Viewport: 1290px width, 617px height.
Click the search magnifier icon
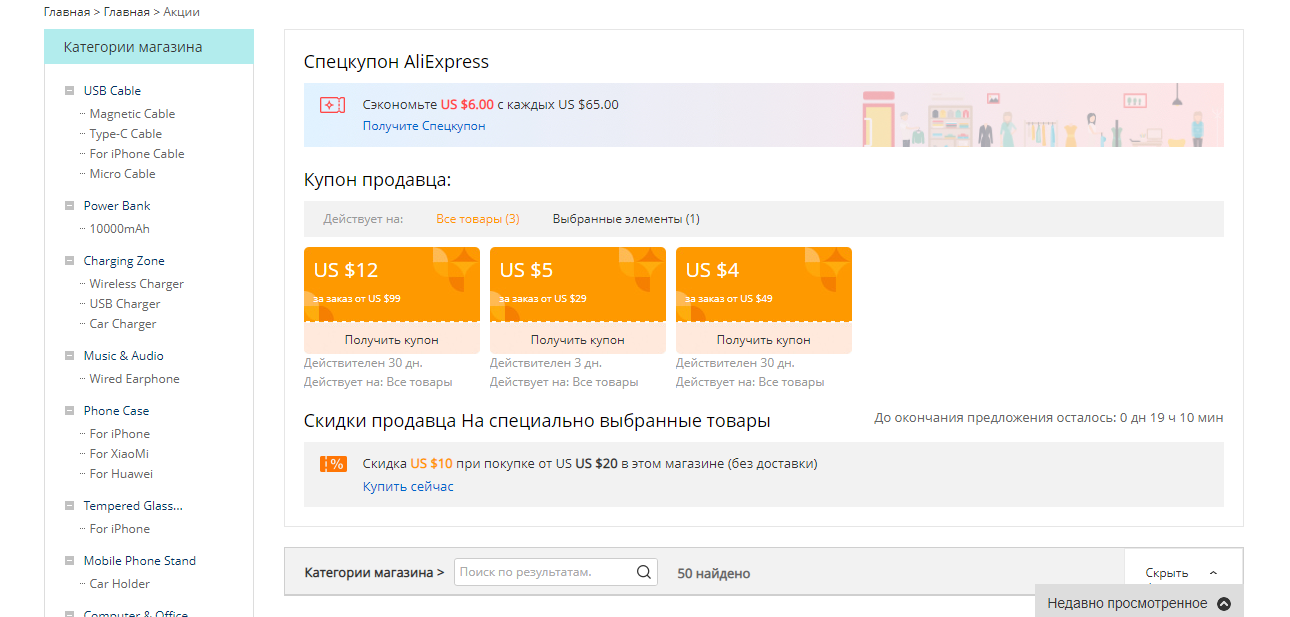[x=644, y=573]
